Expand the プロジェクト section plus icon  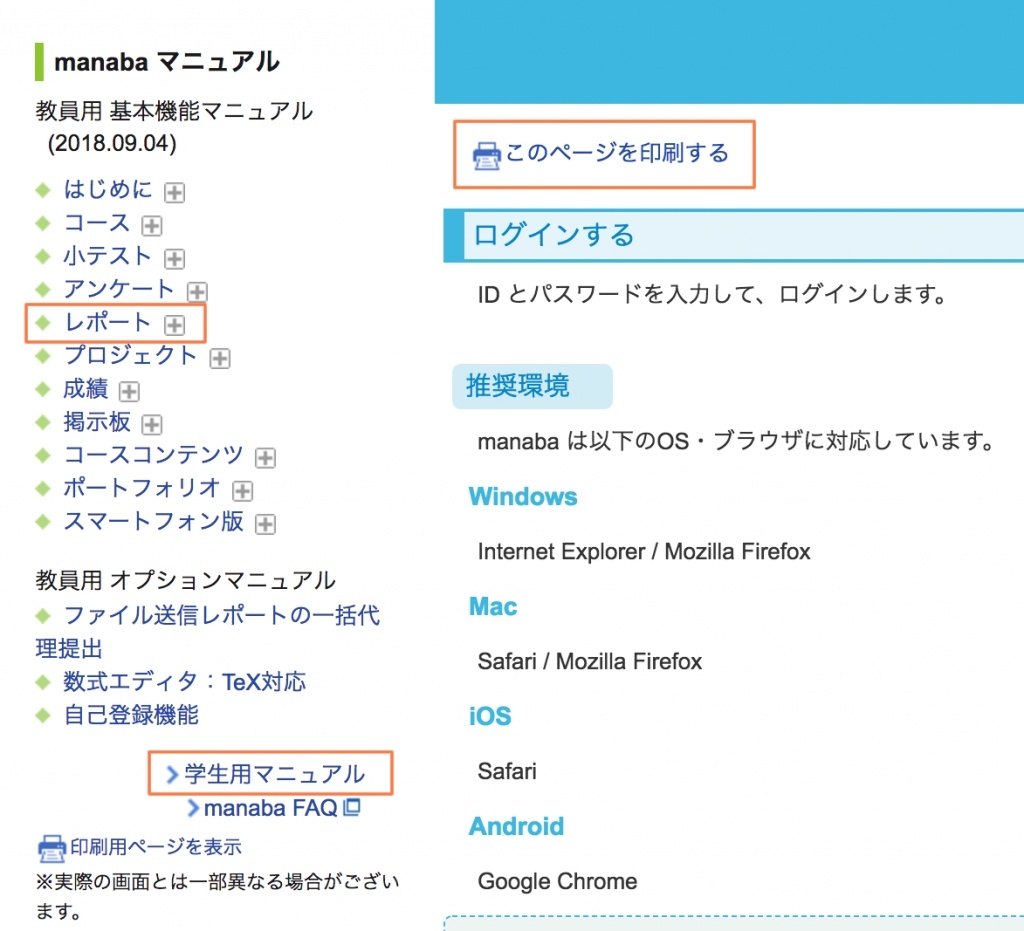coord(220,358)
